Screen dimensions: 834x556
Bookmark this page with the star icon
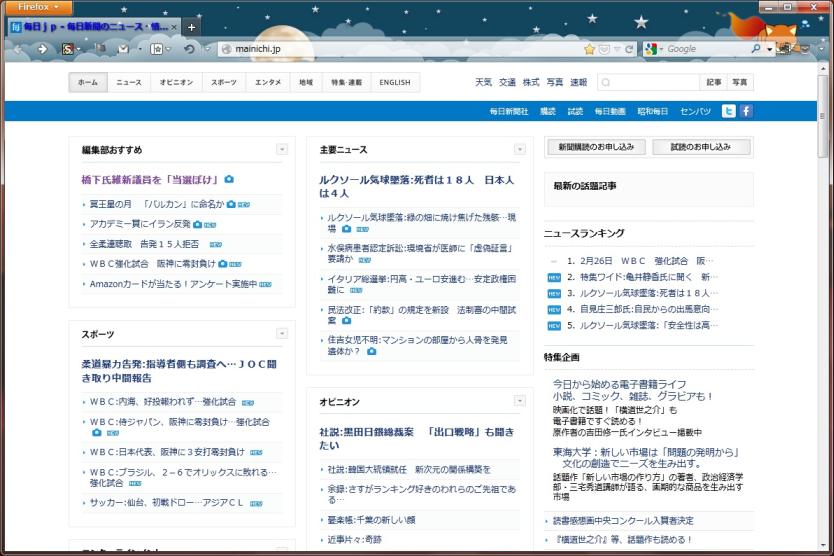pyautogui.click(x=589, y=49)
